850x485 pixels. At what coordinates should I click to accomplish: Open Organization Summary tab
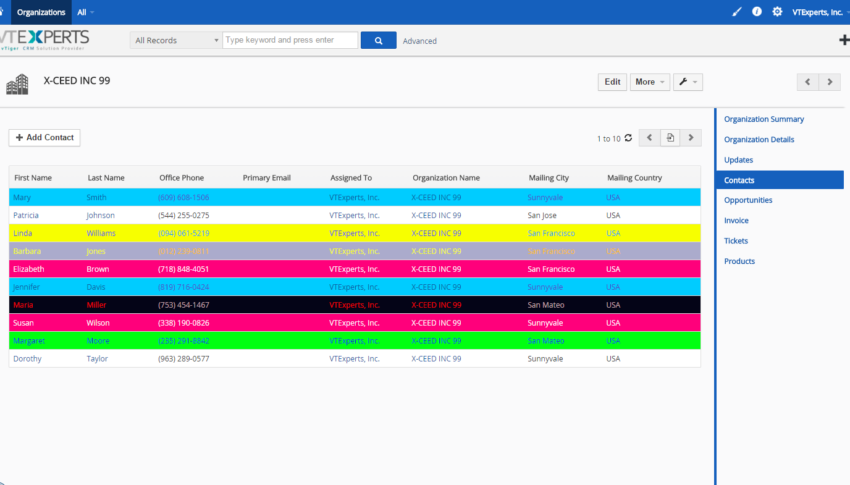click(x=764, y=119)
